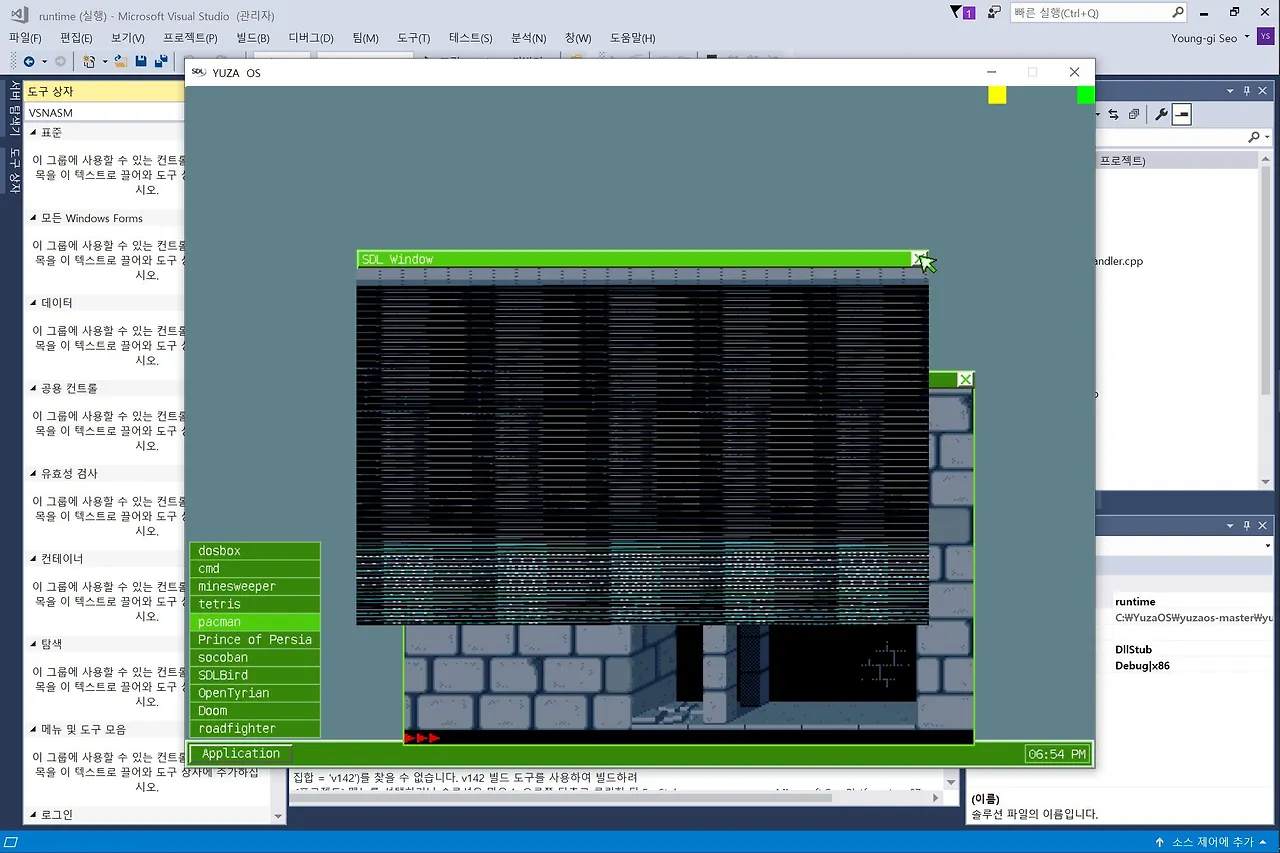This screenshot has height=853, width=1280.
Task: Open the 파일(F) menu
Action: pos(25,38)
